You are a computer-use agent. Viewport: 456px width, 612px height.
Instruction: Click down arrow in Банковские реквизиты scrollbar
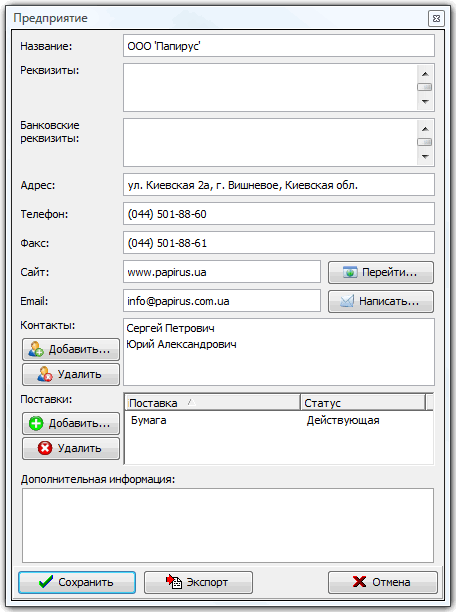tap(425, 157)
